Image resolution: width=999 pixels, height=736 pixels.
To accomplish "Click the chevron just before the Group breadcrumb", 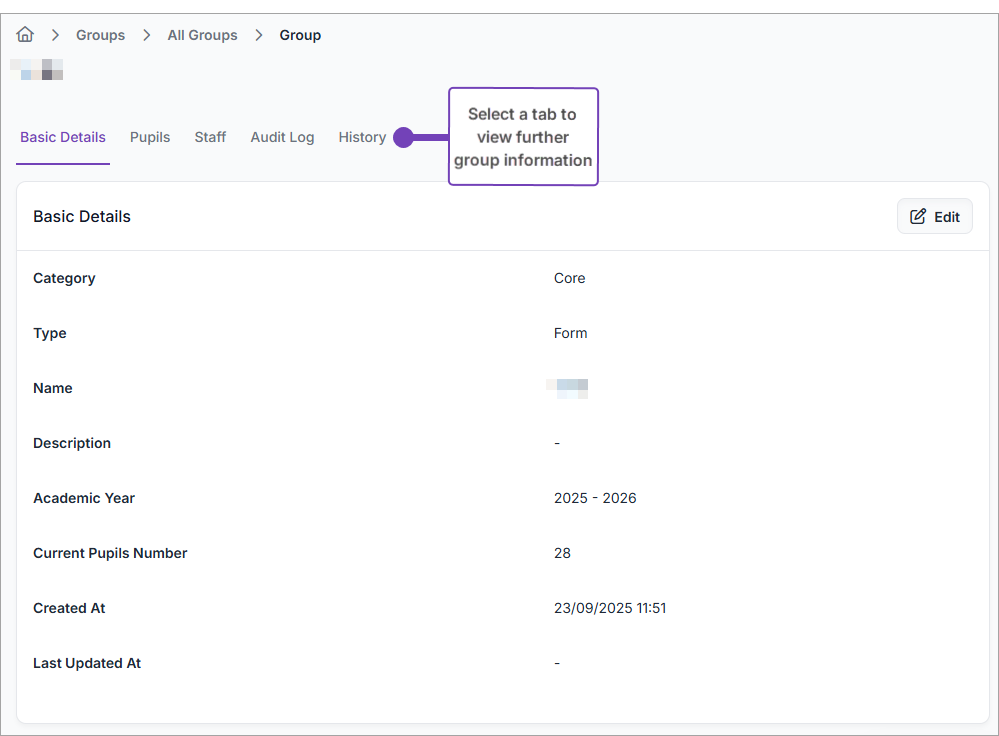I will 259,35.
